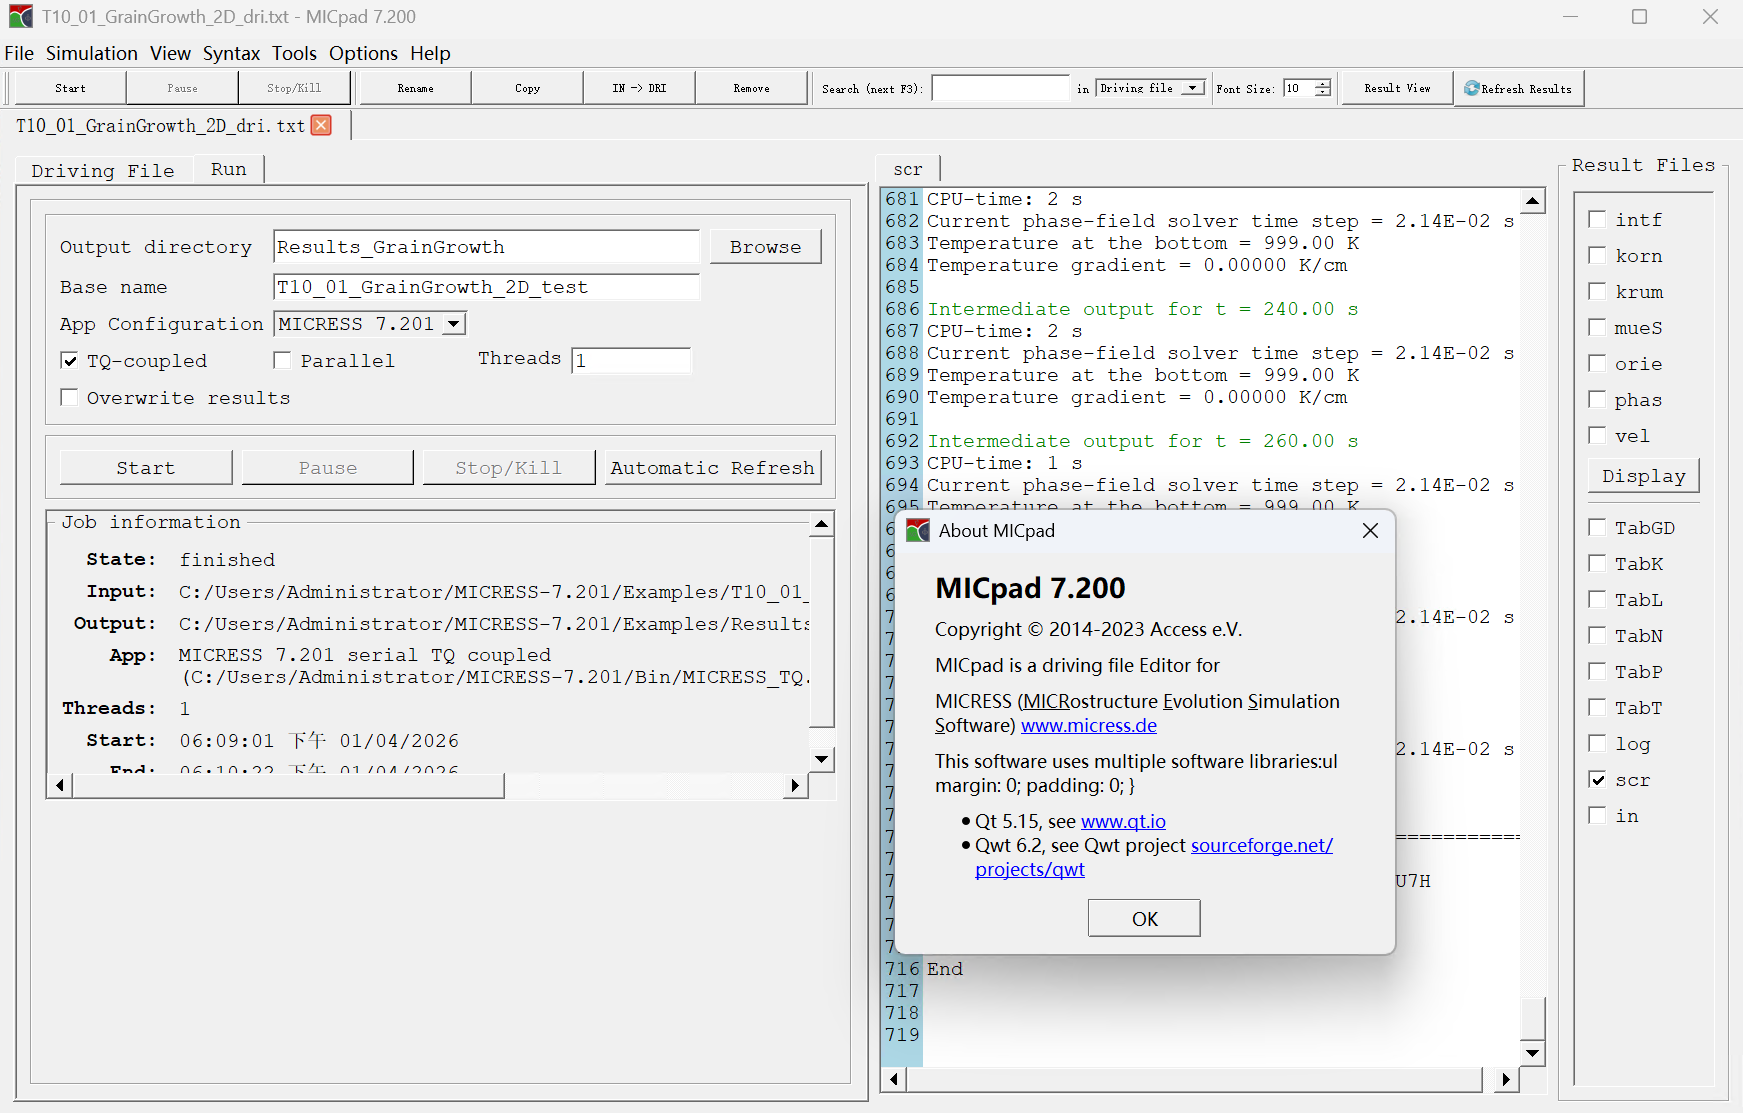This screenshot has height=1113, width=1743.
Task: Click the Automatic Refresh button
Action: pos(713,468)
